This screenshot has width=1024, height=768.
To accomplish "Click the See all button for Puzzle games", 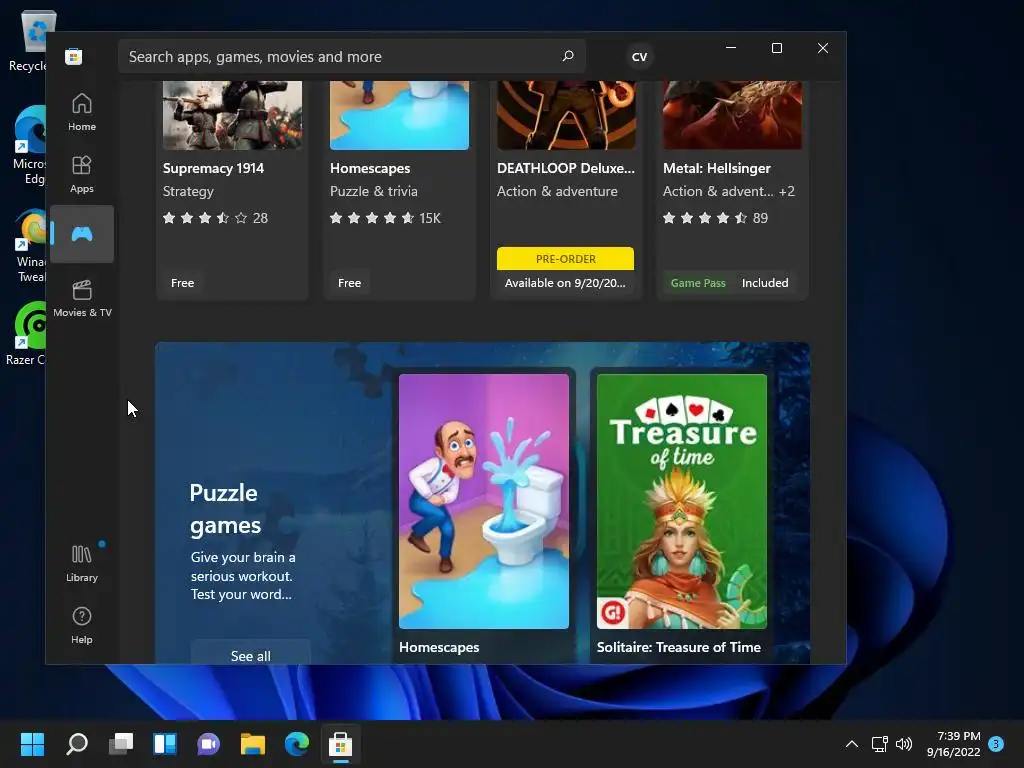I will click(251, 655).
